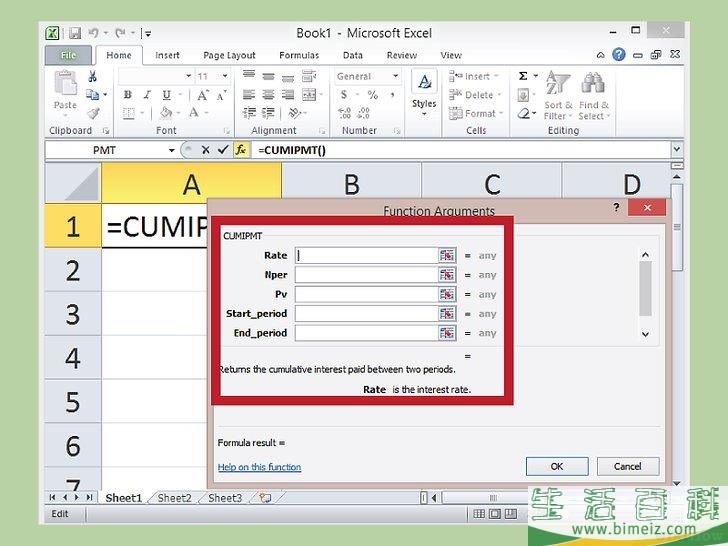The width and height of the screenshot is (728, 546).
Task: Toggle Align Text Right
Action: tap(288, 95)
